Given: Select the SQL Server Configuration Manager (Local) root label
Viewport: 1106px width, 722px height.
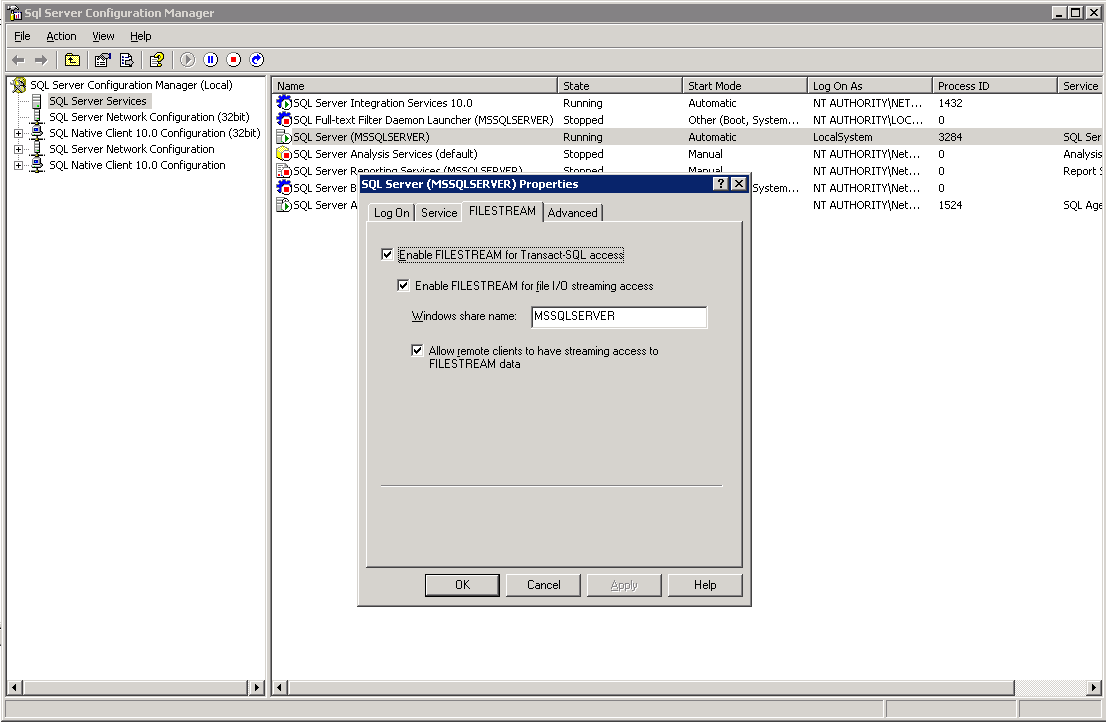Looking at the screenshot, I should pos(131,85).
